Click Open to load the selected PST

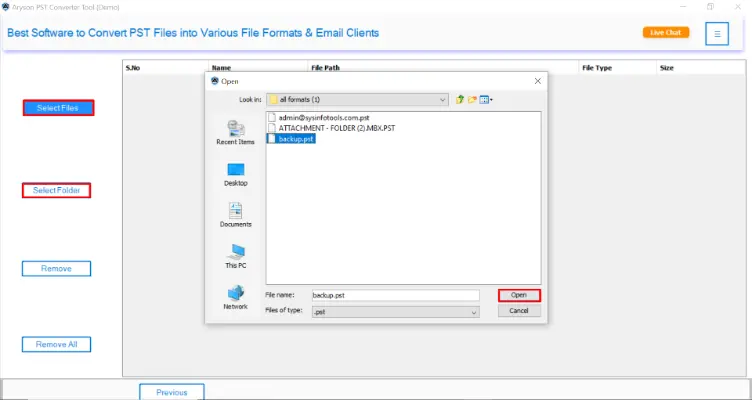(x=519, y=295)
